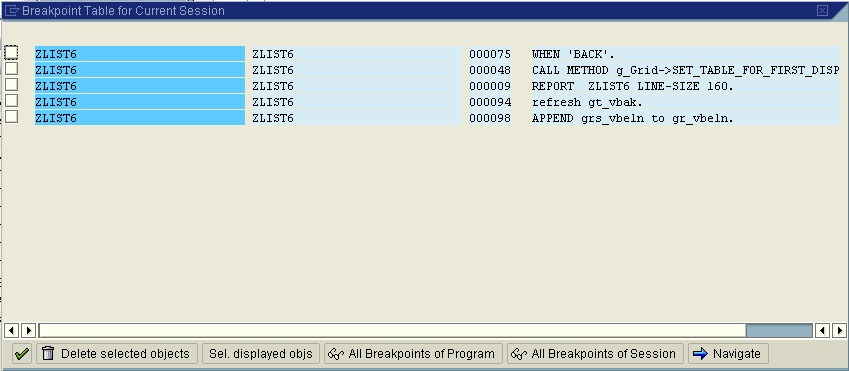849x371 pixels.
Task: Close the Breakpoint Table dialog
Action: pos(822,10)
